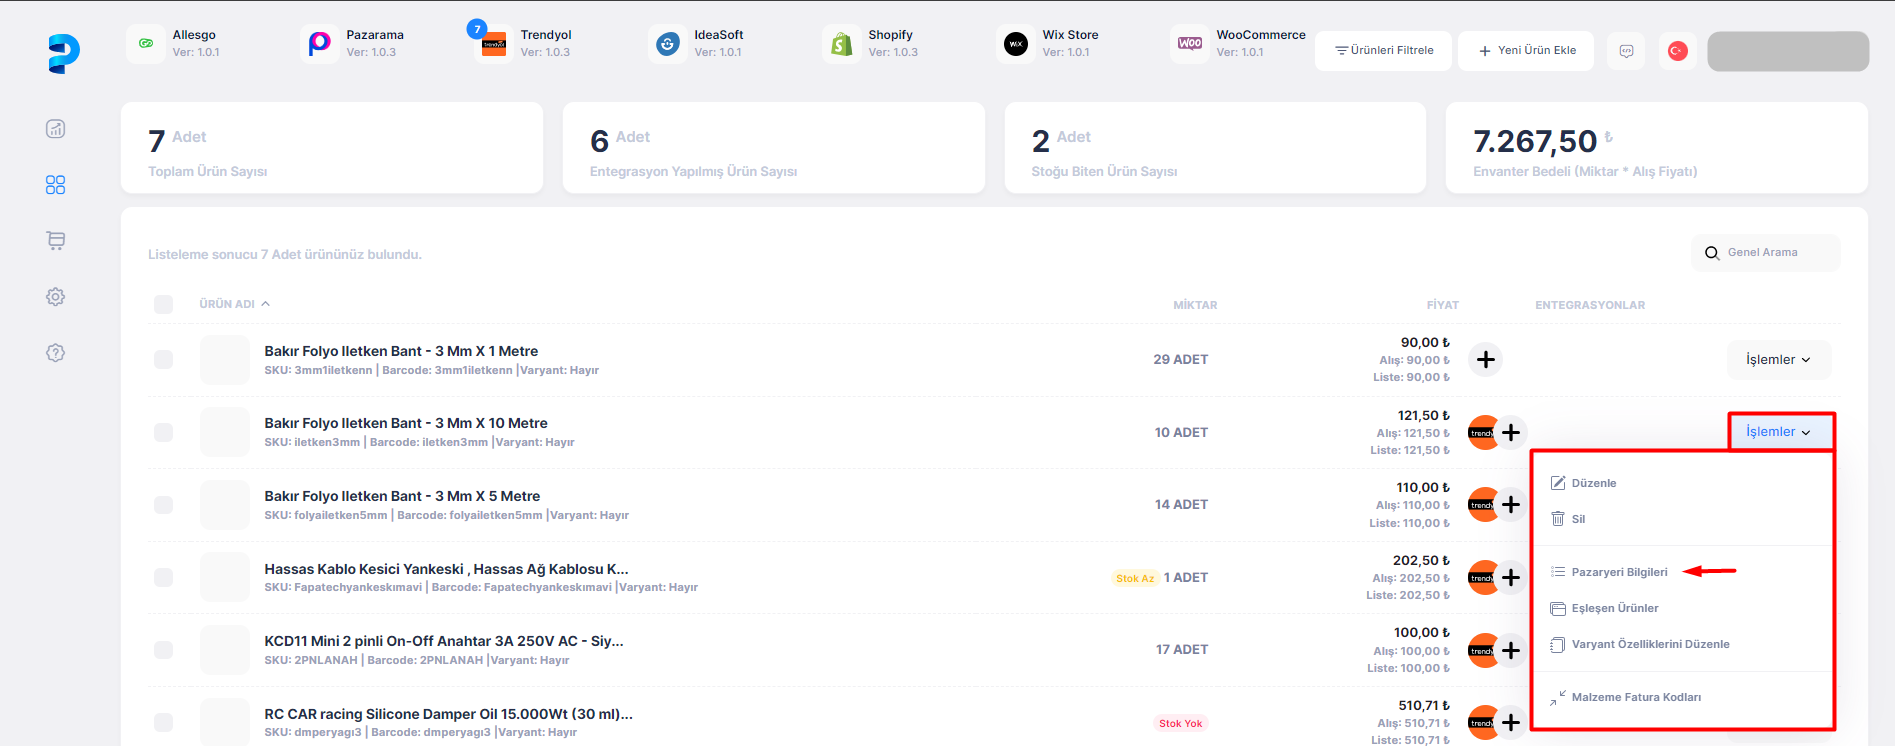Open the settings gear icon in sidebar
Screen dimensions: 1895x746
56,297
